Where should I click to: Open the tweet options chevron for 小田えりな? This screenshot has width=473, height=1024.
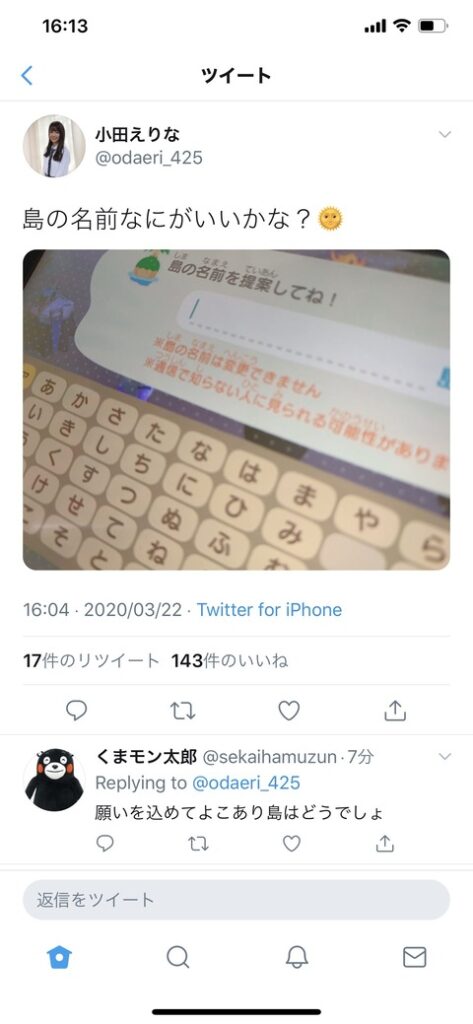(x=445, y=135)
